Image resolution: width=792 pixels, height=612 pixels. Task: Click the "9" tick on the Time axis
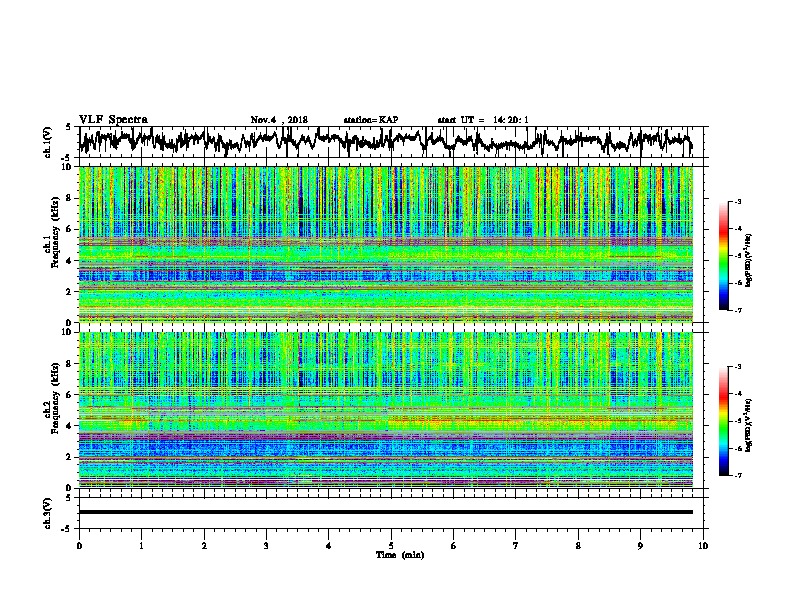tap(640, 546)
